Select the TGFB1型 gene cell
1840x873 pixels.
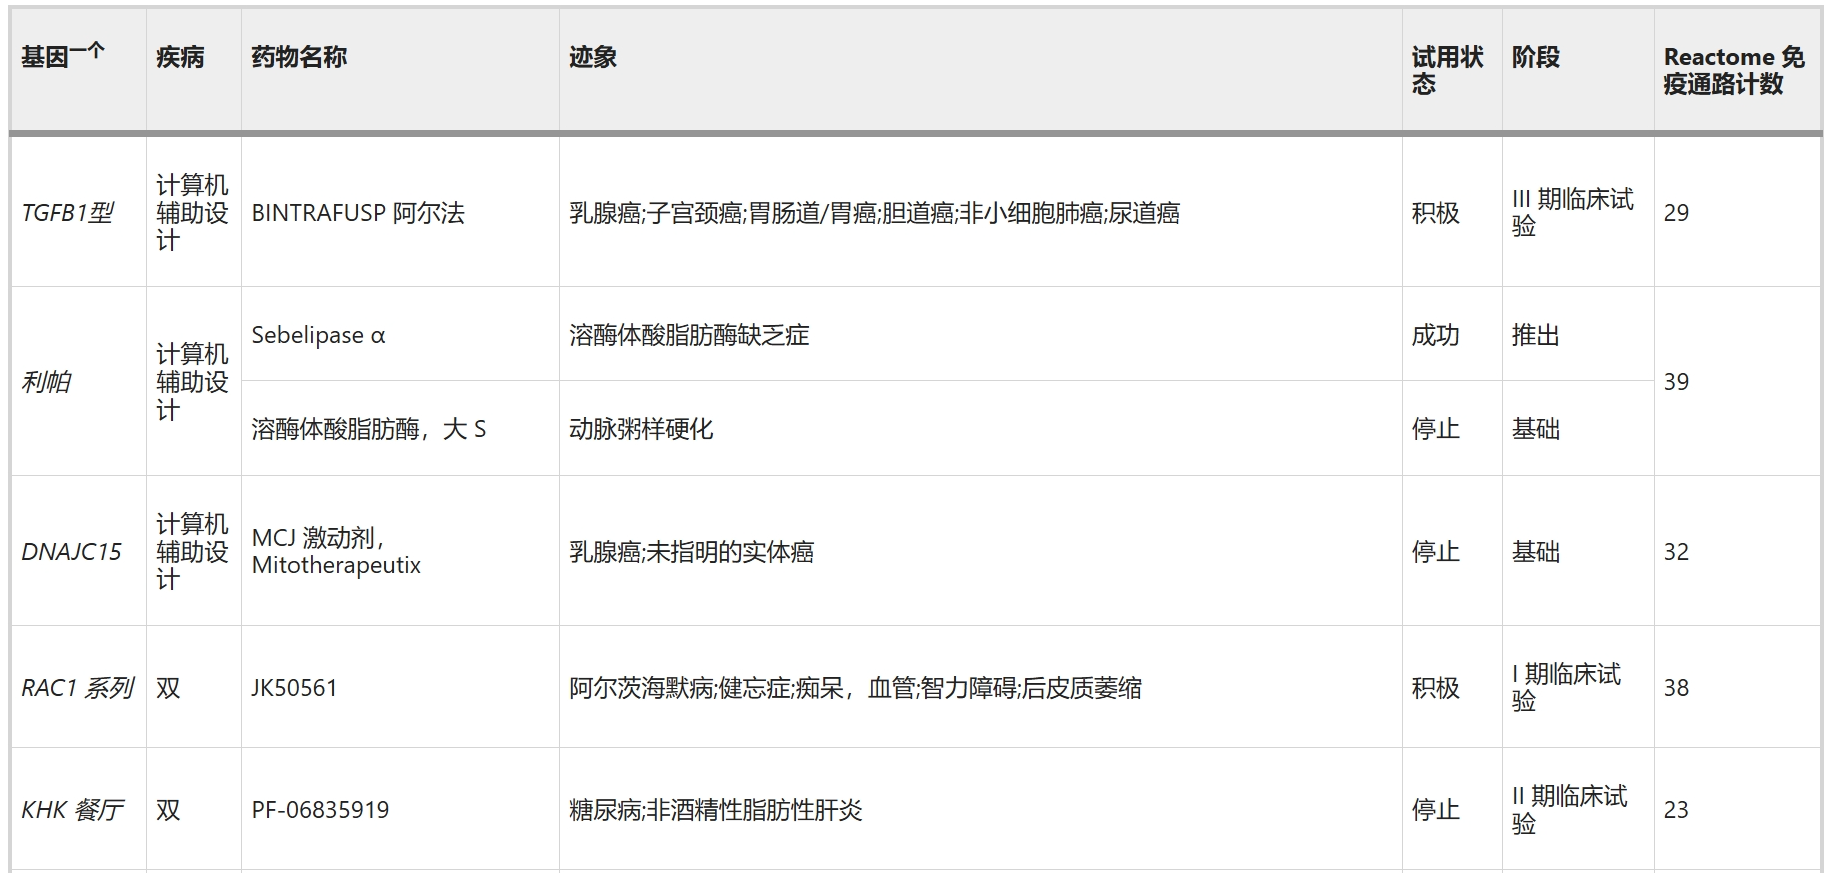[67, 213]
